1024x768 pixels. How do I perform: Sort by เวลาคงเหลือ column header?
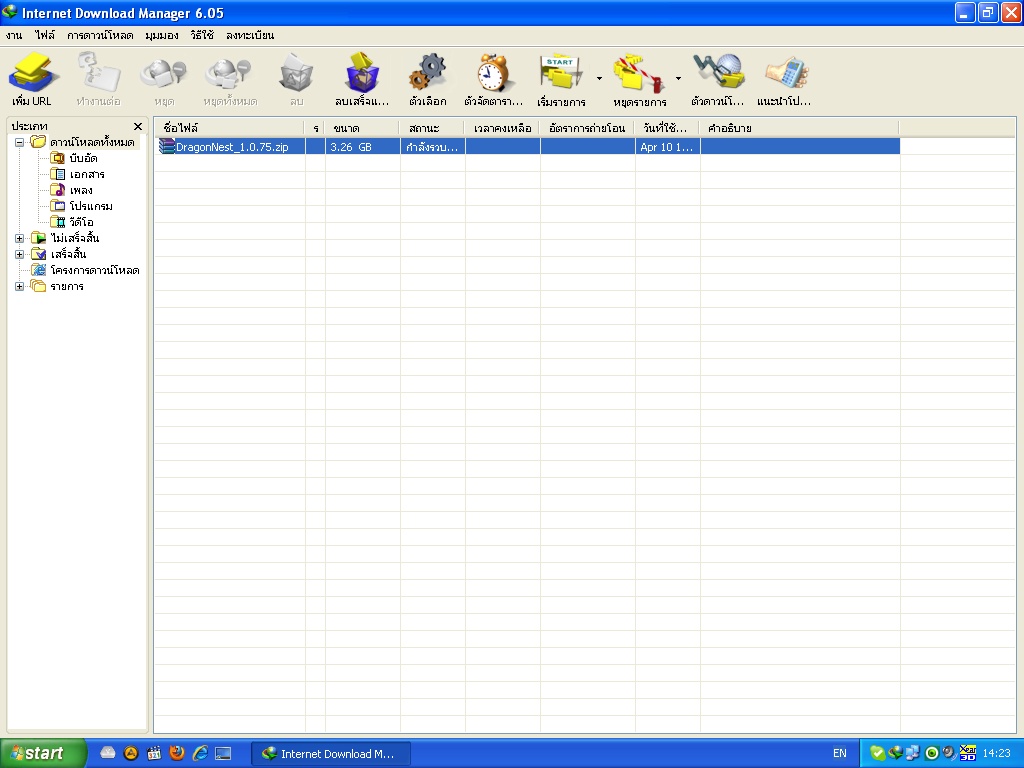click(502, 128)
